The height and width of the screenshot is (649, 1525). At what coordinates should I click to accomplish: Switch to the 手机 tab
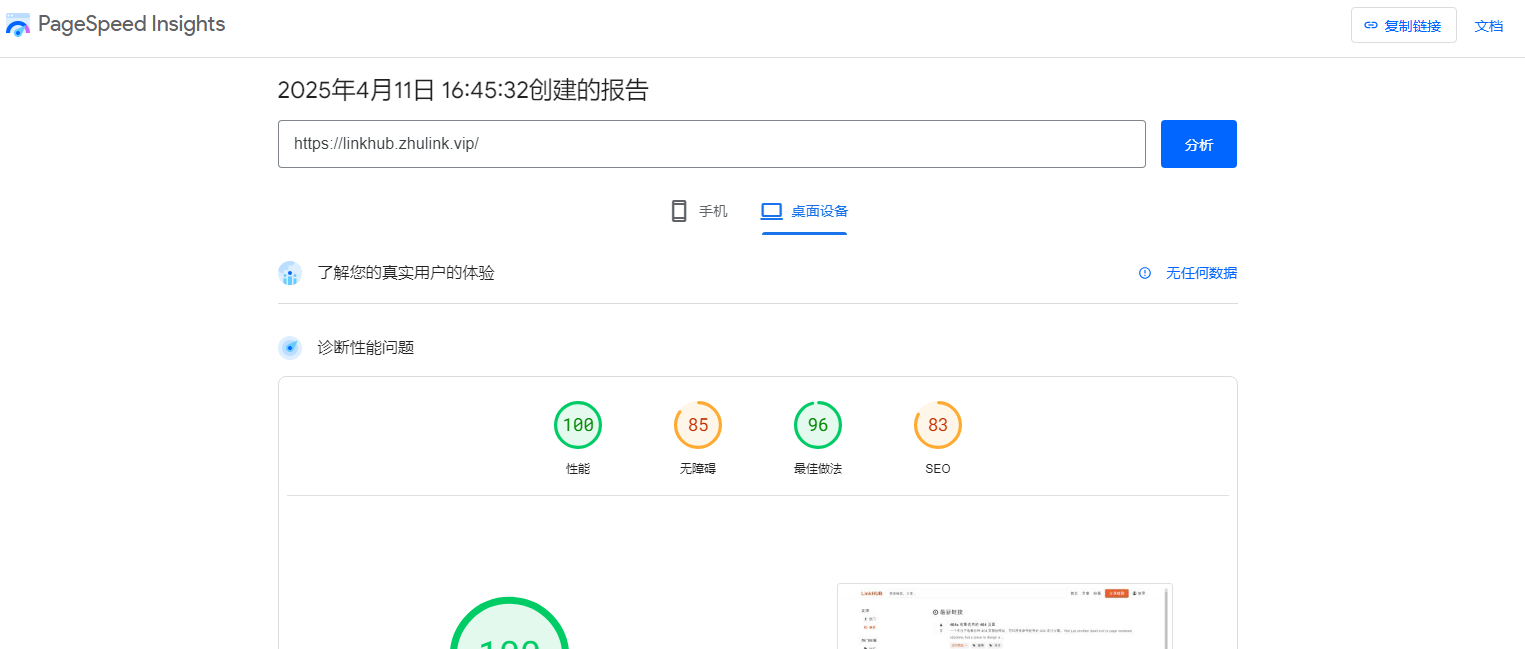pyautogui.click(x=698, y=211)
